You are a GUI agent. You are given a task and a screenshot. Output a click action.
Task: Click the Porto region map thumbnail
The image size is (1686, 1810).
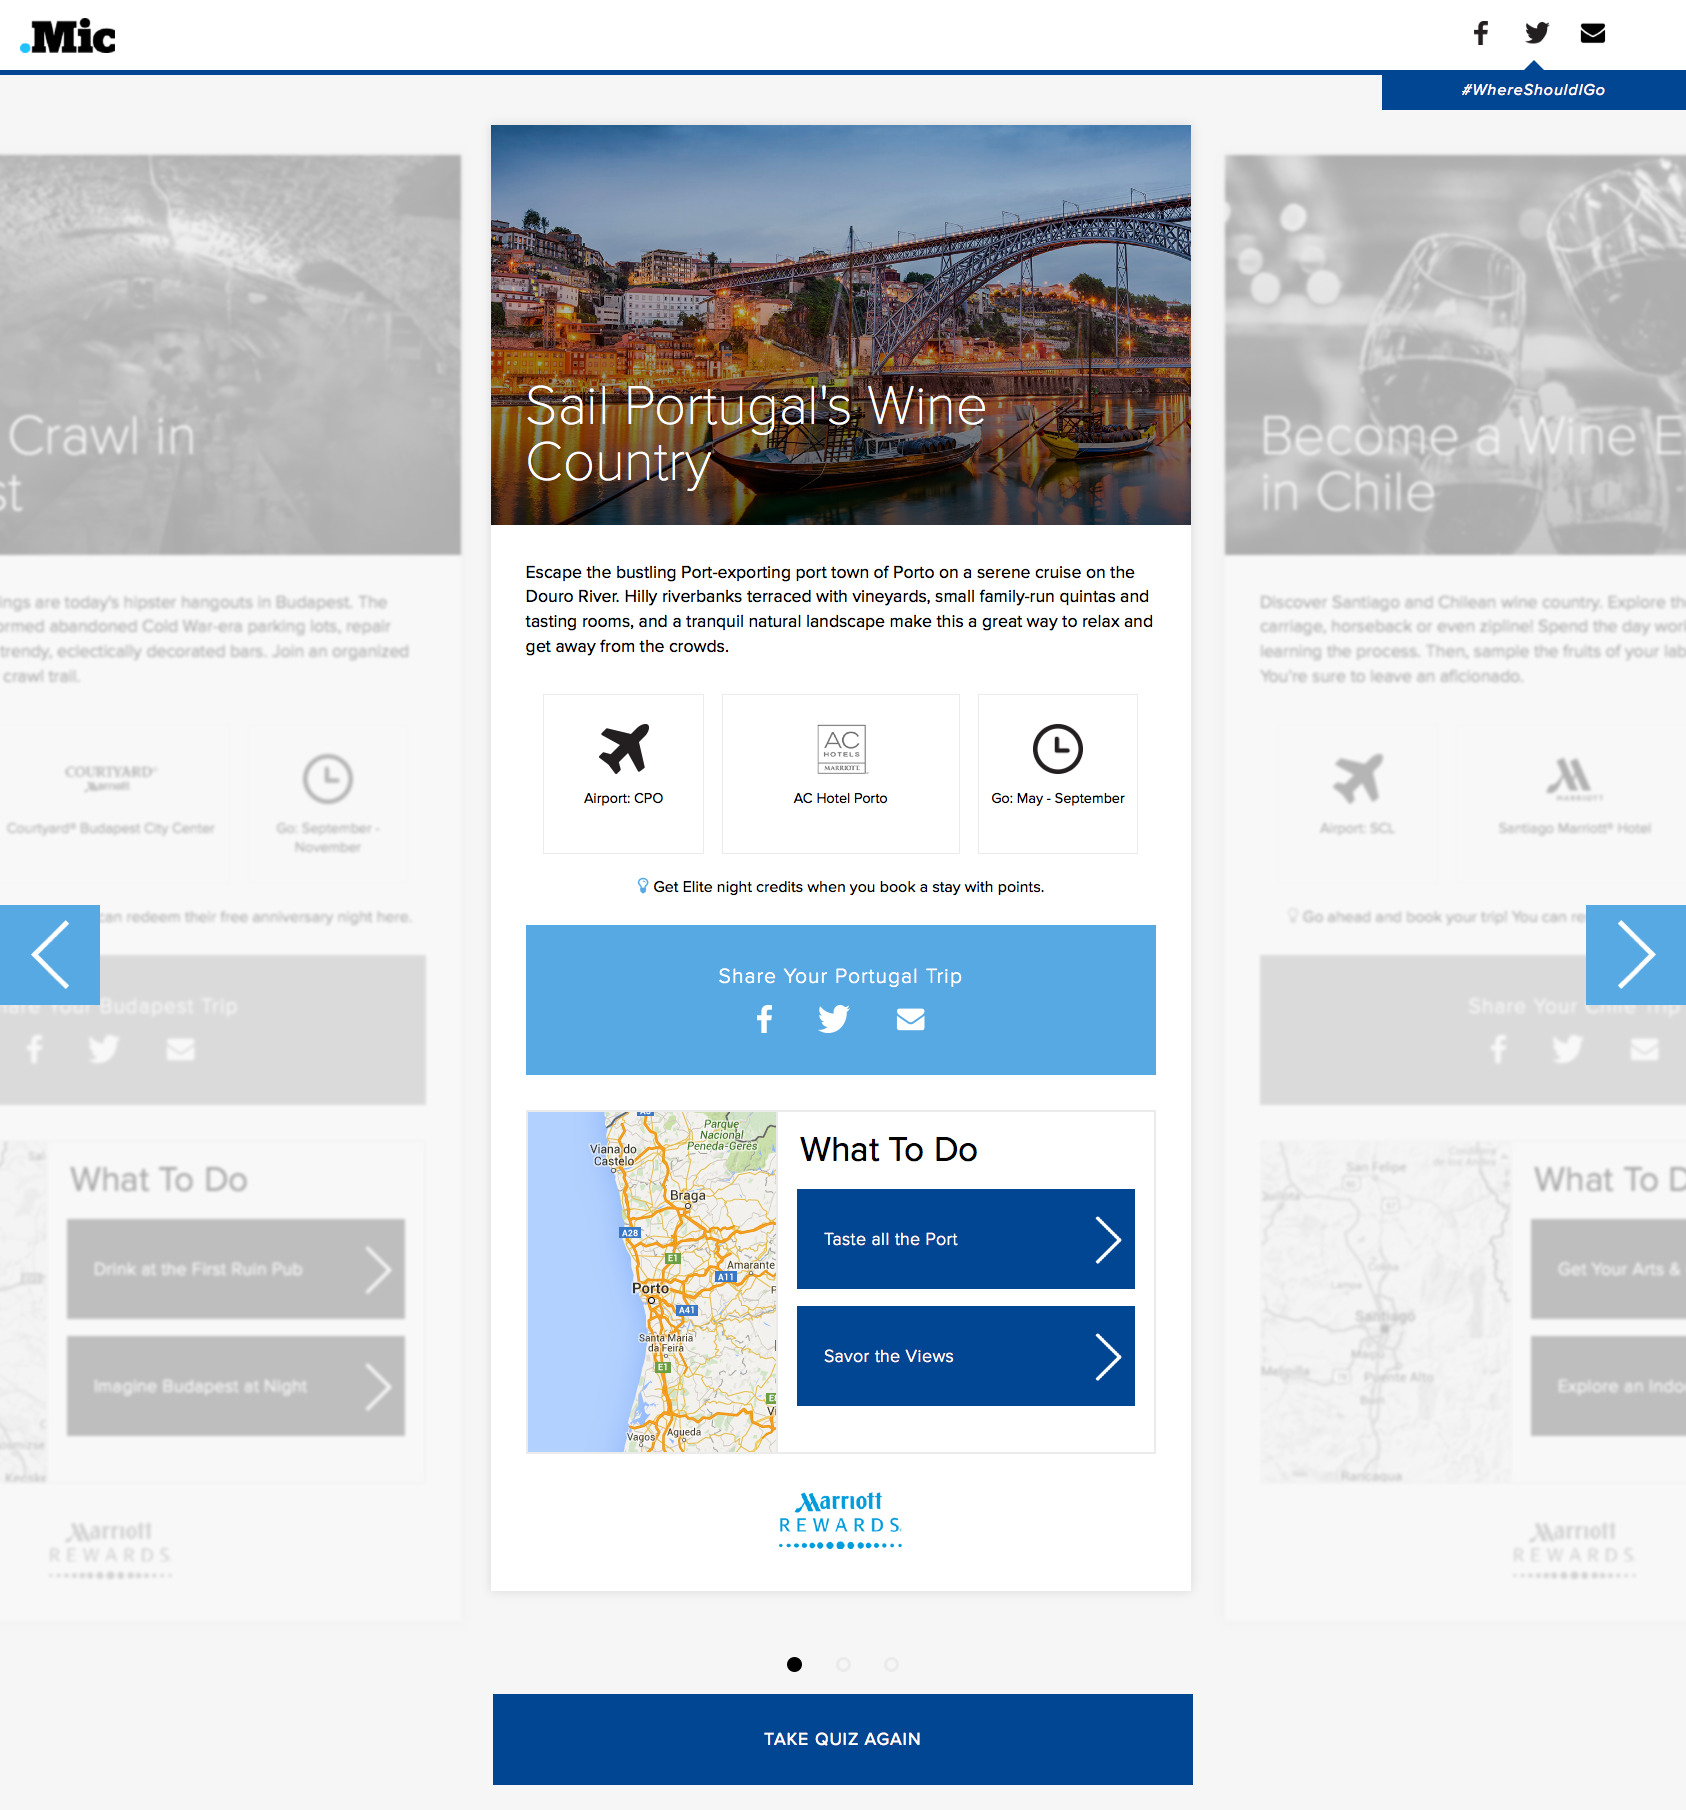[x=652, y=1282]
